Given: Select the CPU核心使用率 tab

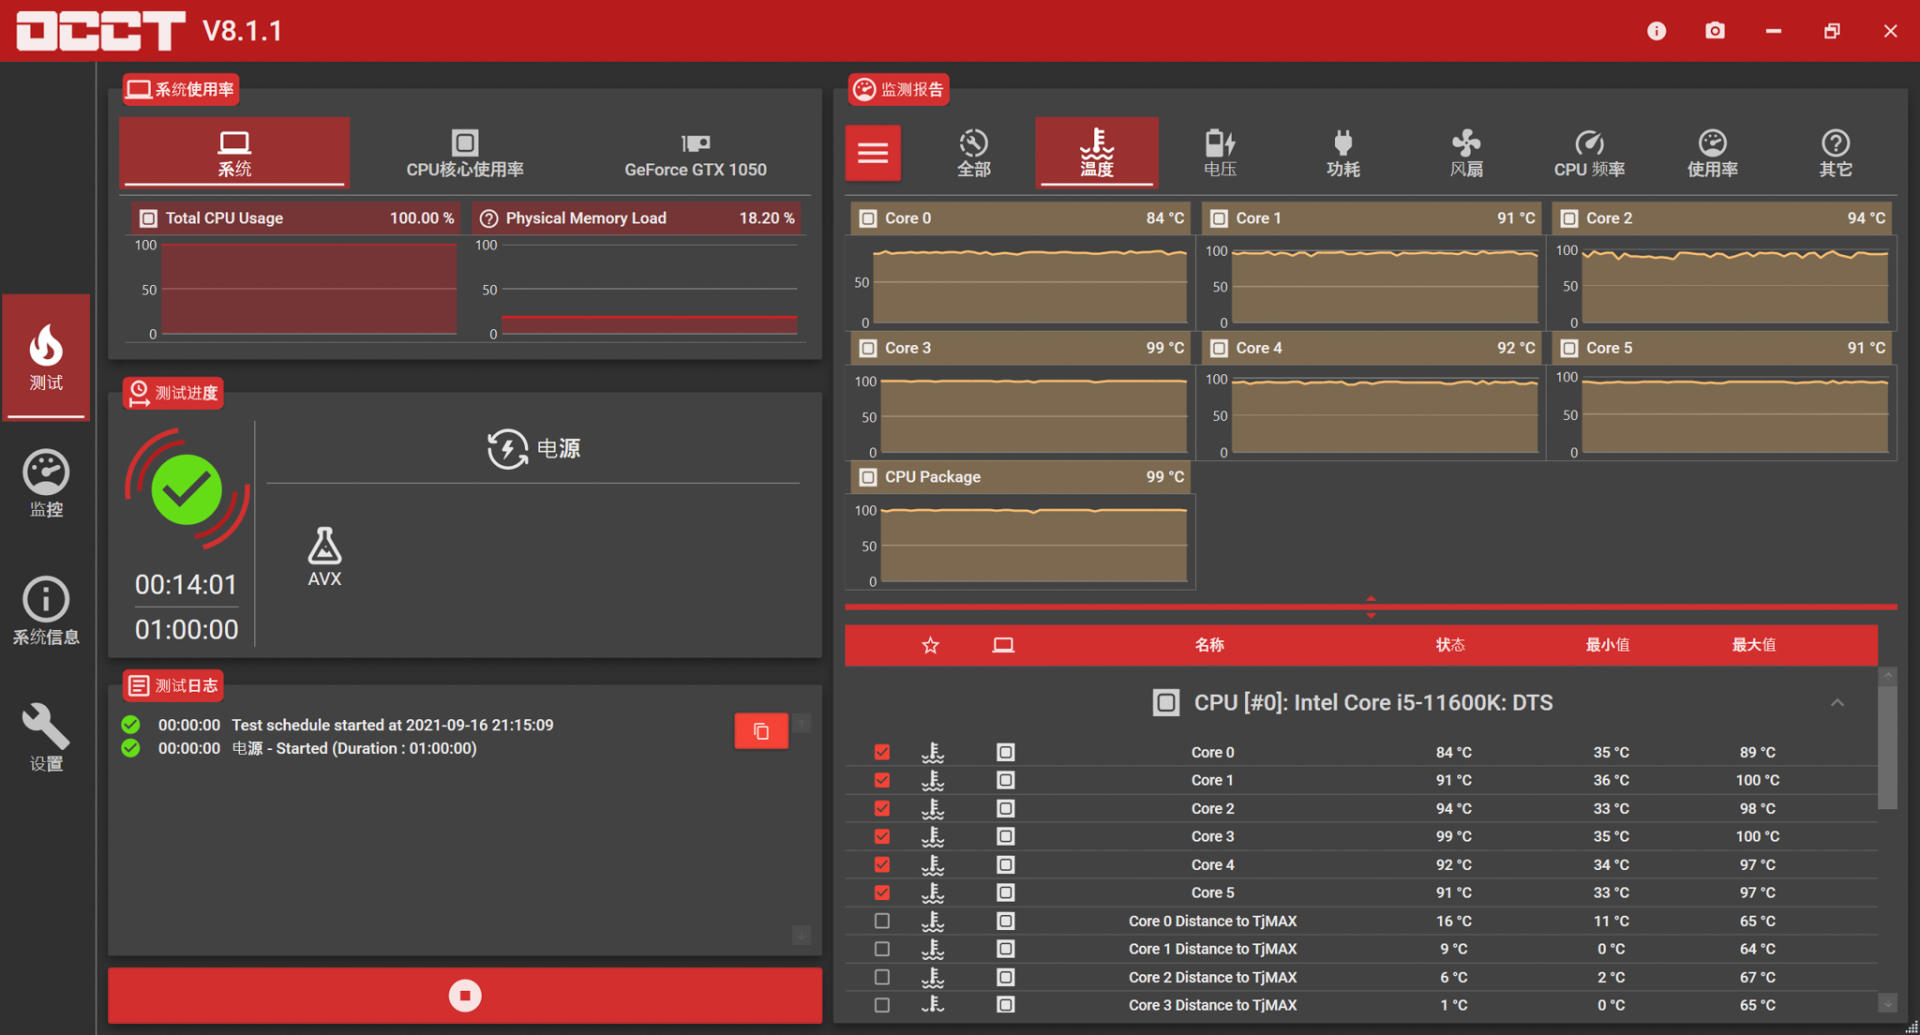Looking at the screenshot, I should pyautogui.click(x=465, y=153).
